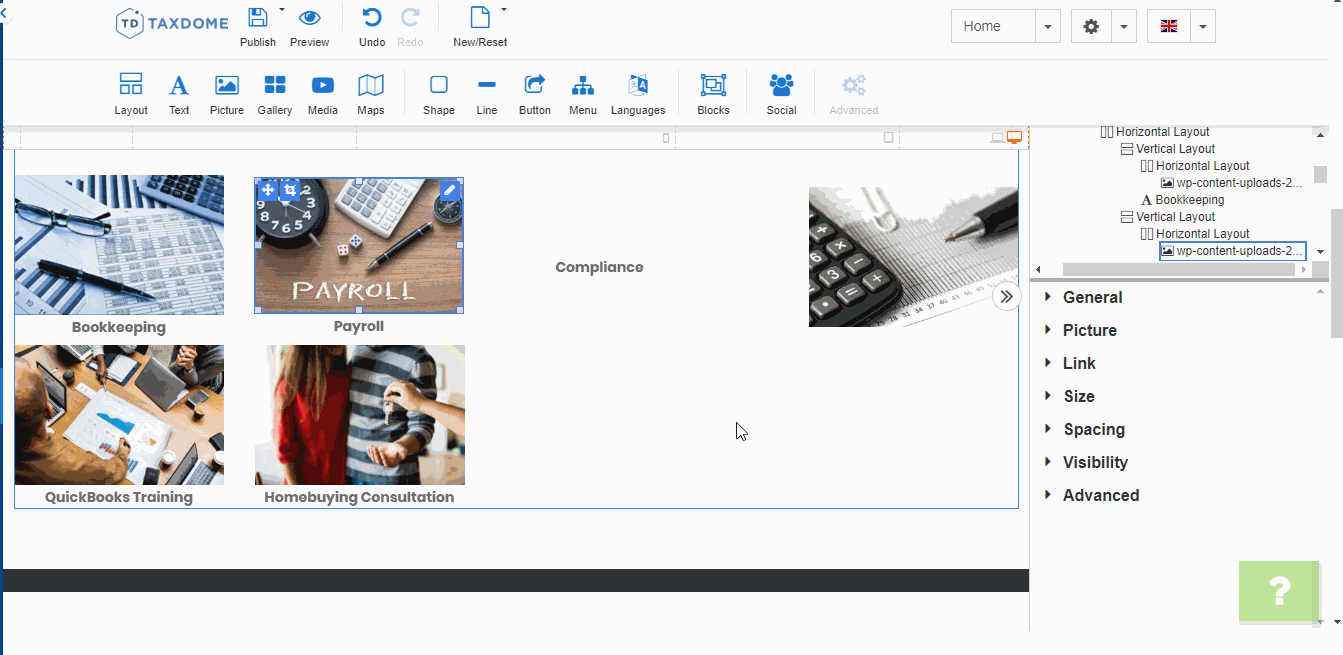Open the Home page dropdown
Image resolution: width=1343 pixels, height=655 pixels.
[1047, 27]
